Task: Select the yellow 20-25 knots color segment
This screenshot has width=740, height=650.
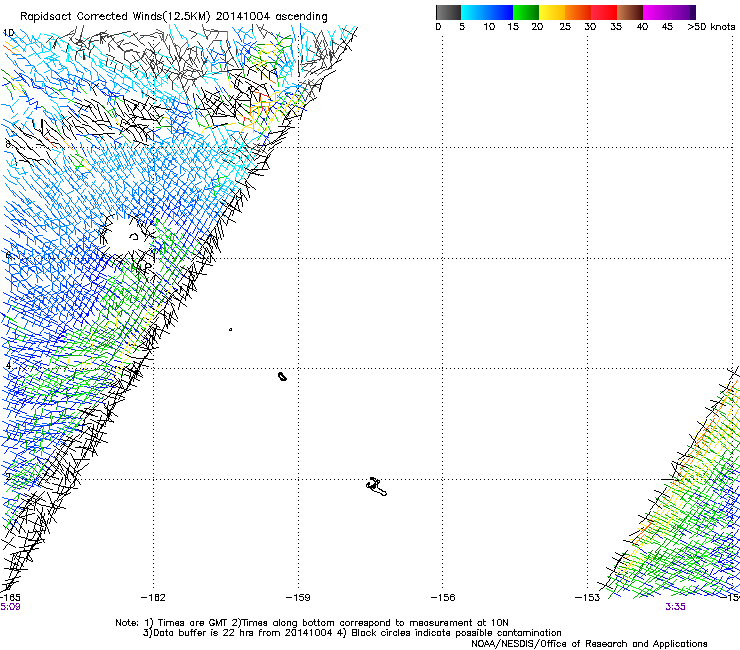Action: (x=552, y=12)
